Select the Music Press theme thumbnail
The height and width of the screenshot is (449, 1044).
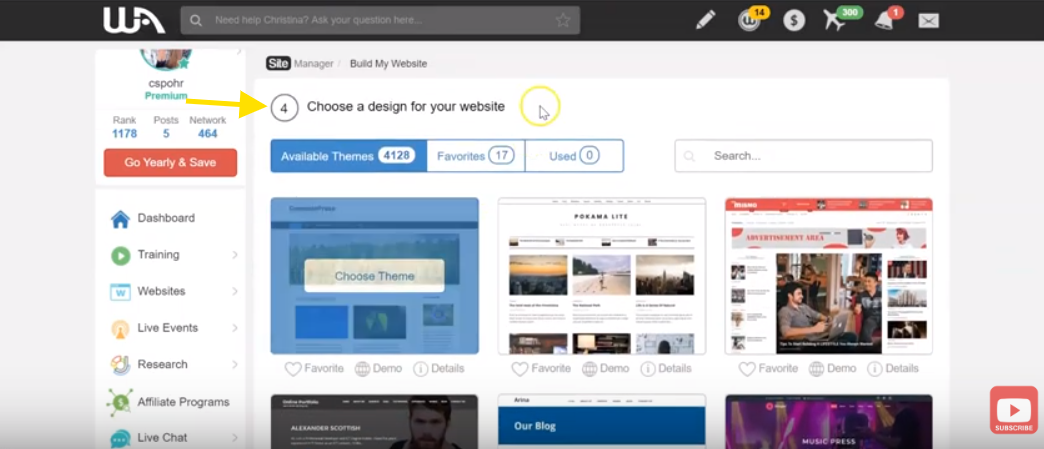point(829,422)
